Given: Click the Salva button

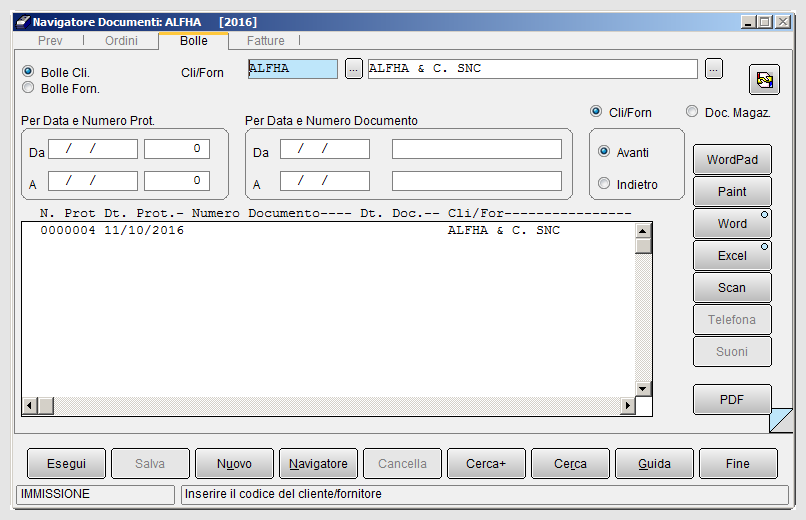Looking at the screenshot, I should (150, 463).
